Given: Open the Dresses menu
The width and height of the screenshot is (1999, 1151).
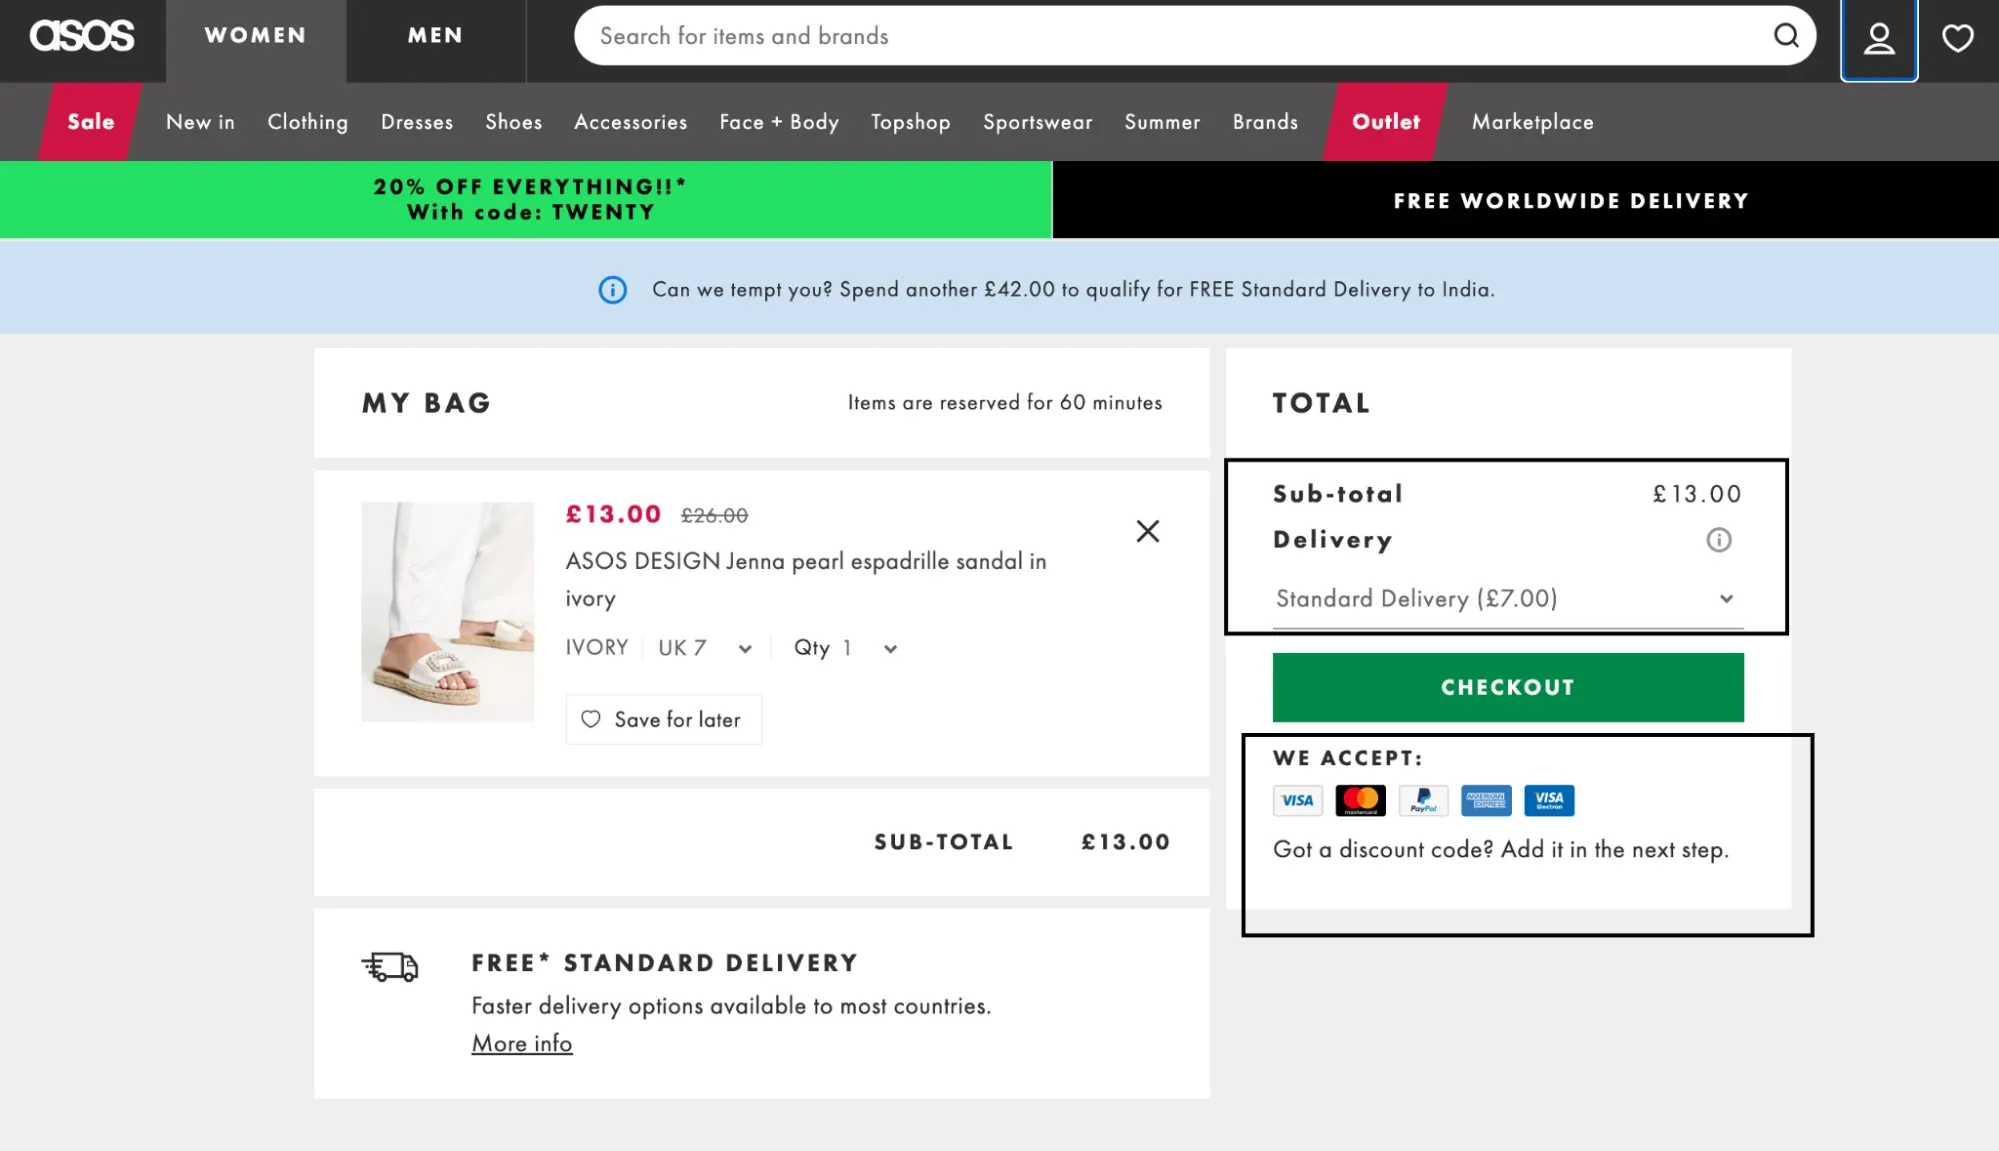Looking at the screenshot, I should point(417,122).
